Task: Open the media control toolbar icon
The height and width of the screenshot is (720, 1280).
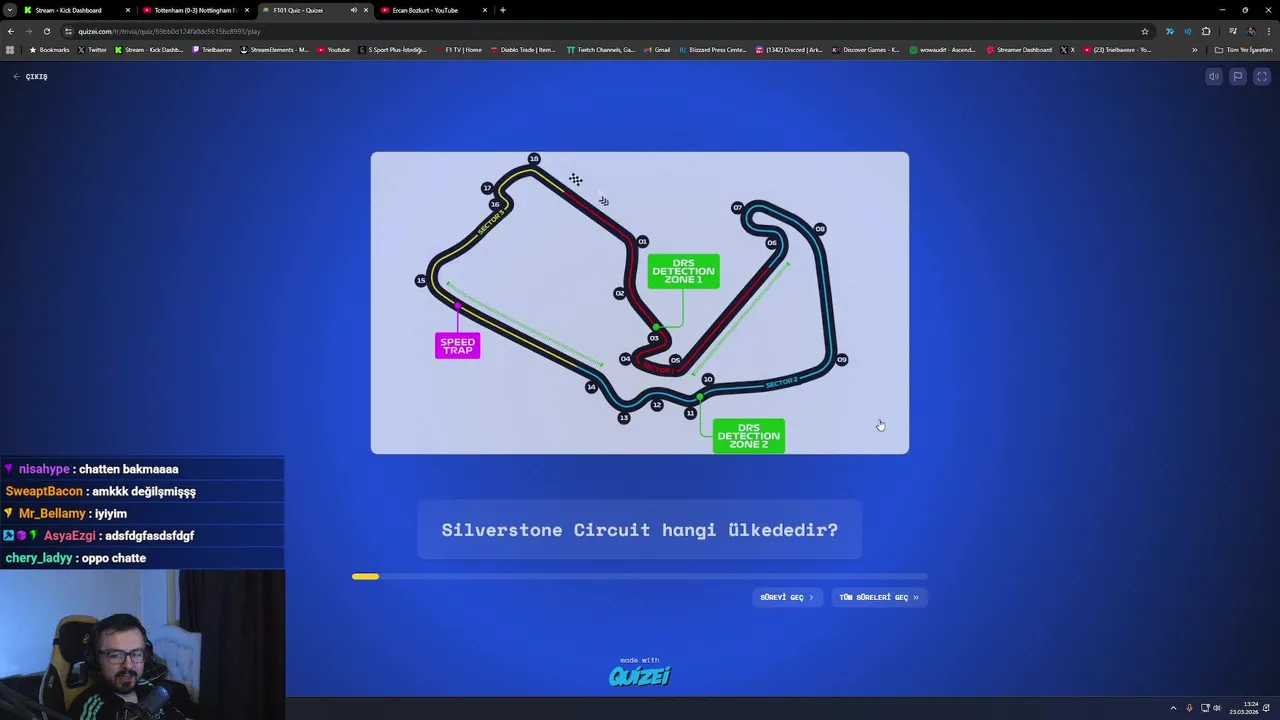Action: pyautogui.click(x=1232, y=31)
